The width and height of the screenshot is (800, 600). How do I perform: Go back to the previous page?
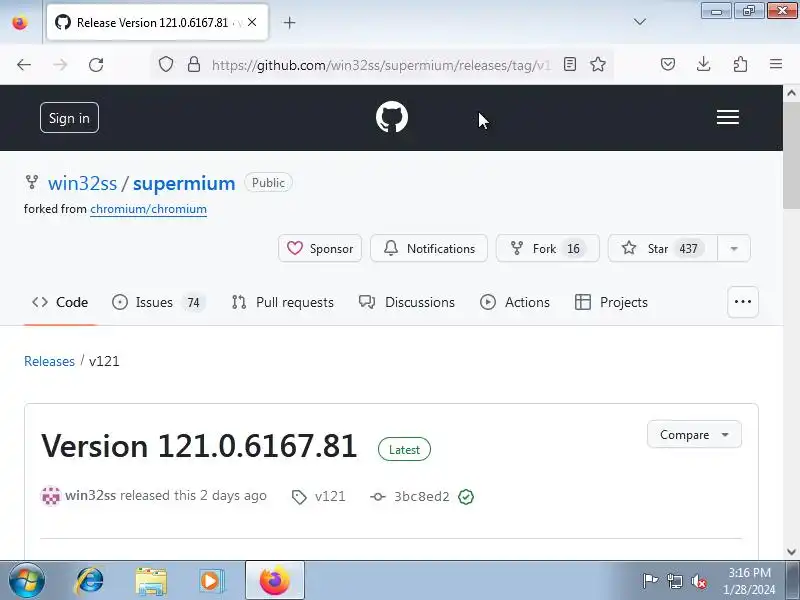tap(24, 65)
